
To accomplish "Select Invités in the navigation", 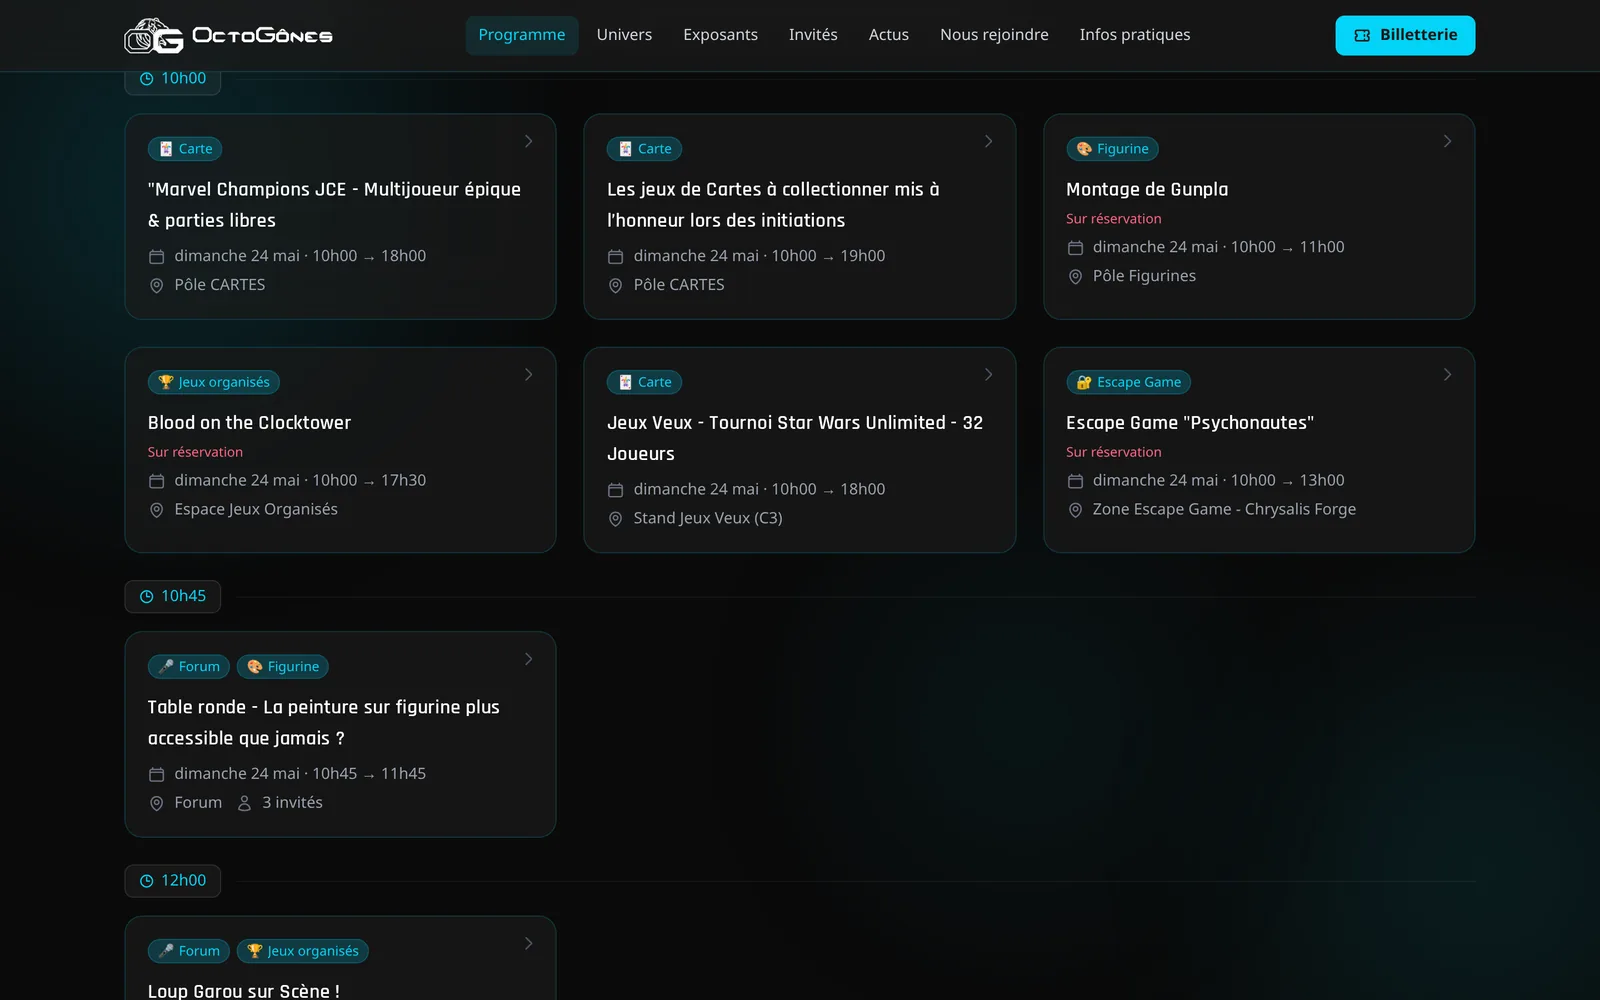I will point(813,35).
